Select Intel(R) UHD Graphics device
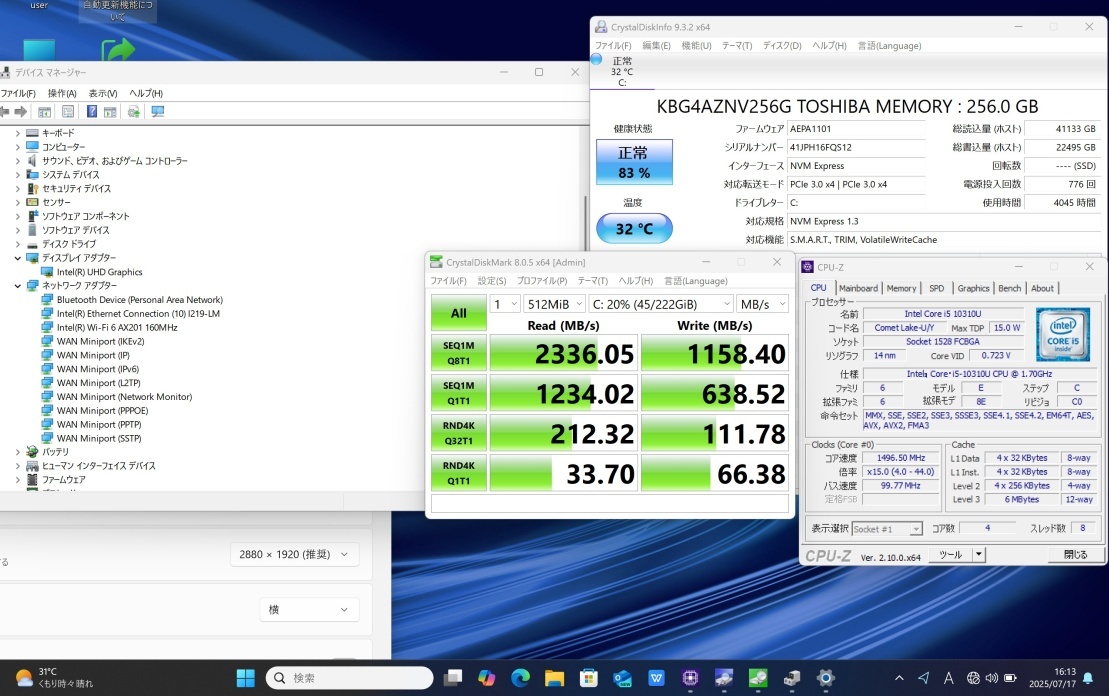The image size is (1109, 696). pos(99,272)
